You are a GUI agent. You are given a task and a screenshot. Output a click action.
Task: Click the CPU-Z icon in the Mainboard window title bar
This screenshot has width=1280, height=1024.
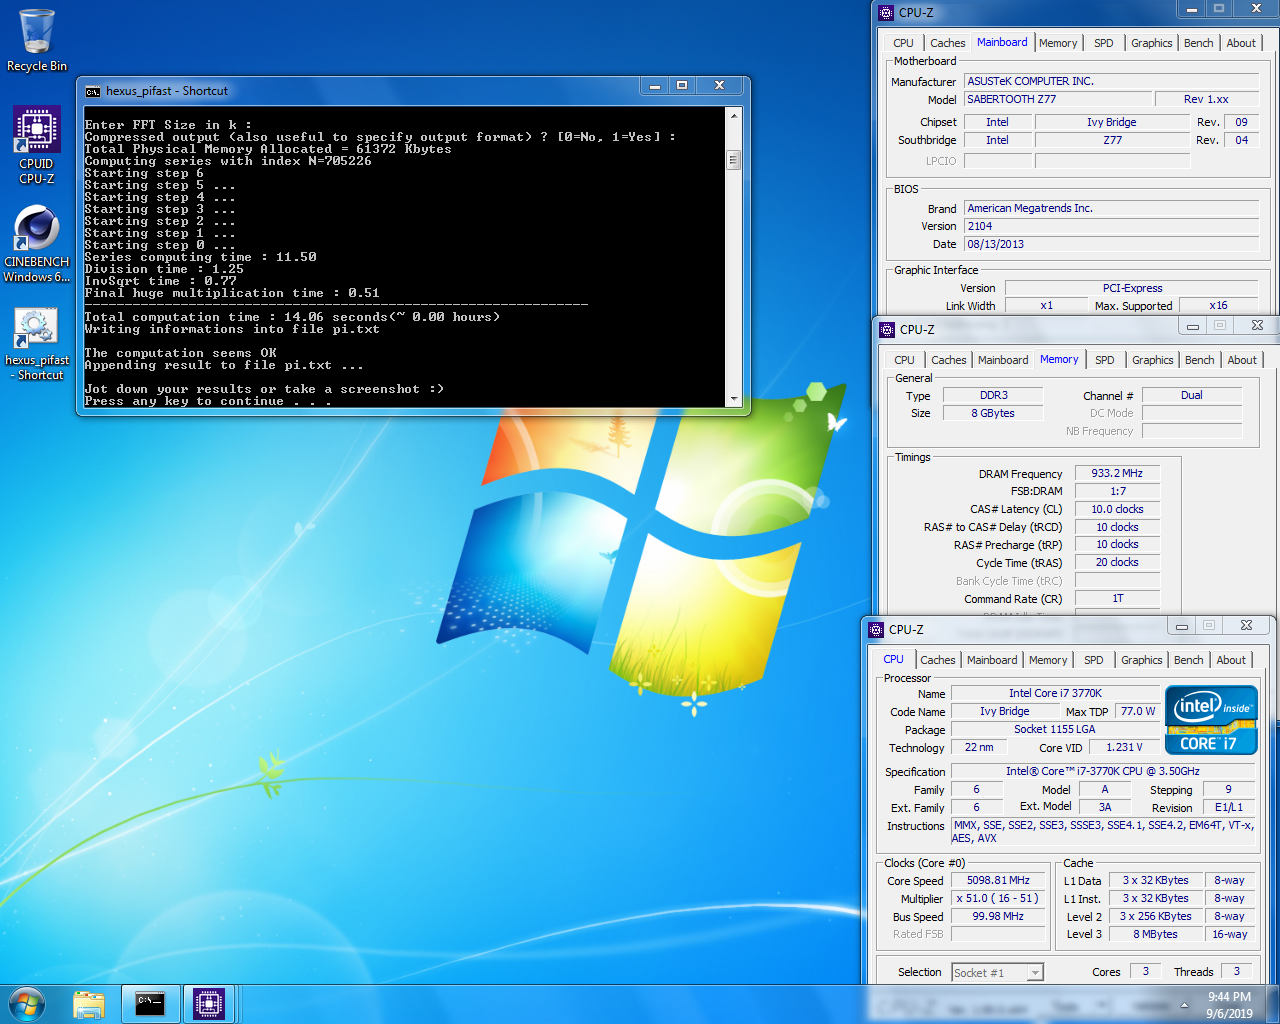click(886, 13)
